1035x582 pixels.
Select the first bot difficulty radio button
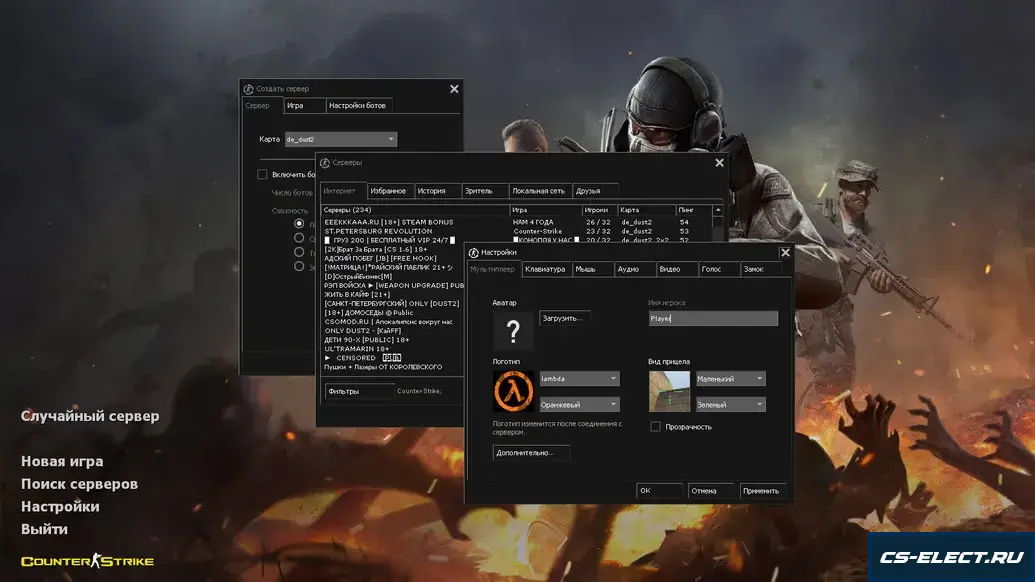[x=299, y=225]
